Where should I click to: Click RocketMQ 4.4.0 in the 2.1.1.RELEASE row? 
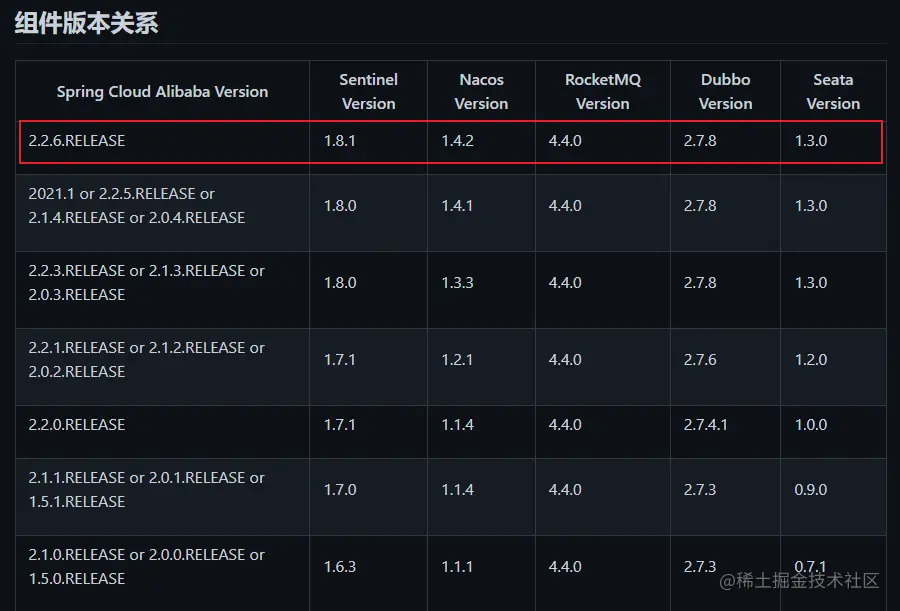[x=565, y=489]
